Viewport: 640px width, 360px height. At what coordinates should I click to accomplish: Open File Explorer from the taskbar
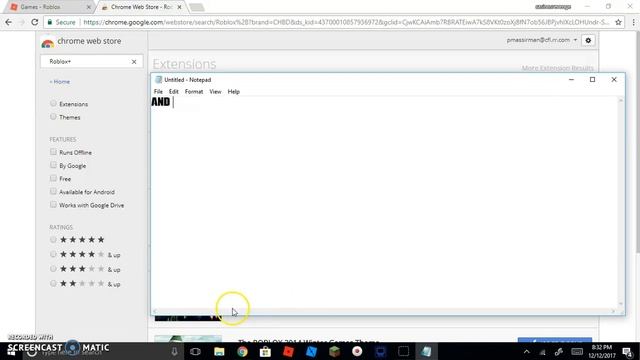219,351
